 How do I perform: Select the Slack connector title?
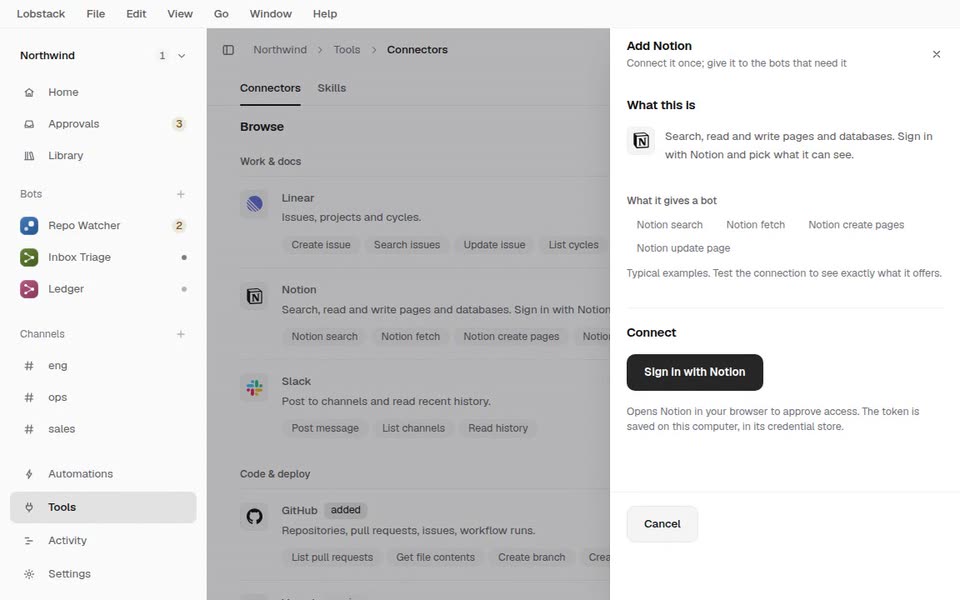pos(296,381)
